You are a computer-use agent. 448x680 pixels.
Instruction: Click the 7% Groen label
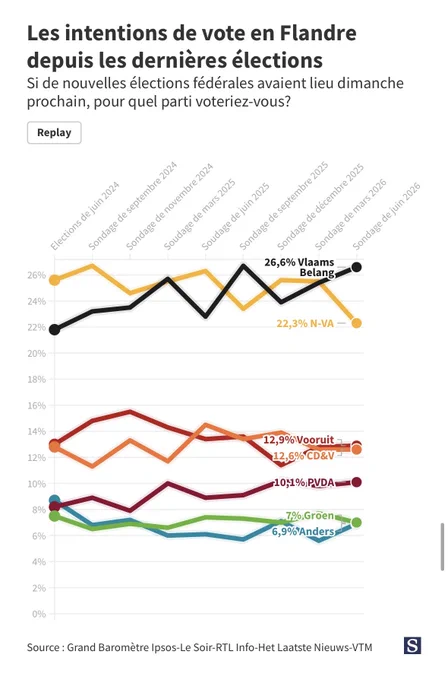[x=310, y=516]
